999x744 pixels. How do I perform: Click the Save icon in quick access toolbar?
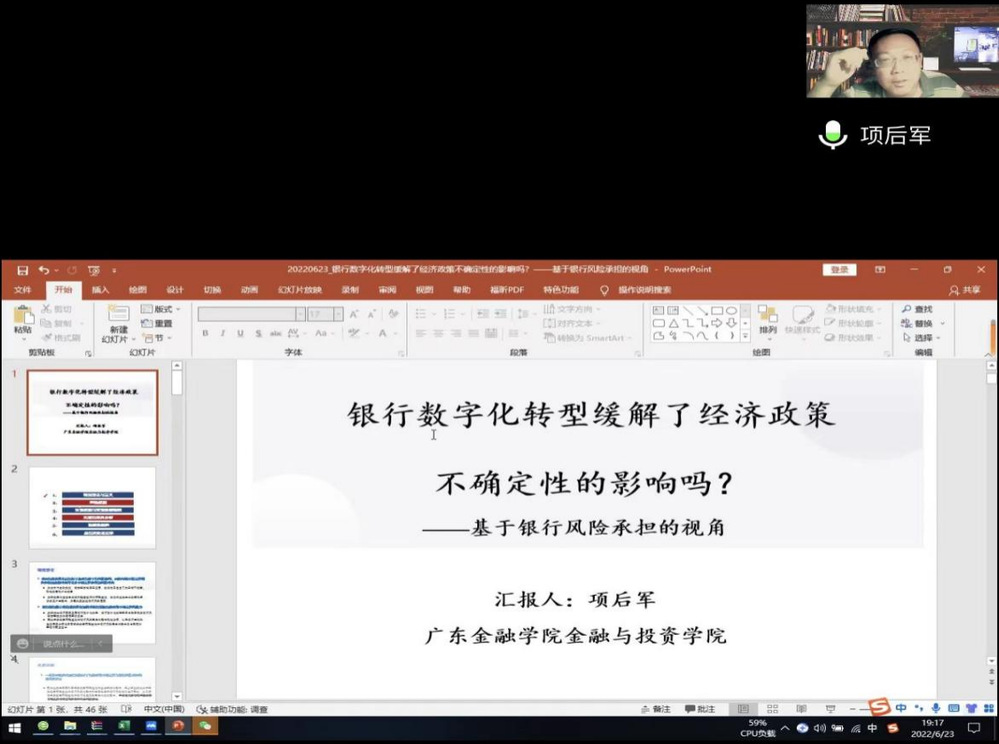click(22, 270)
